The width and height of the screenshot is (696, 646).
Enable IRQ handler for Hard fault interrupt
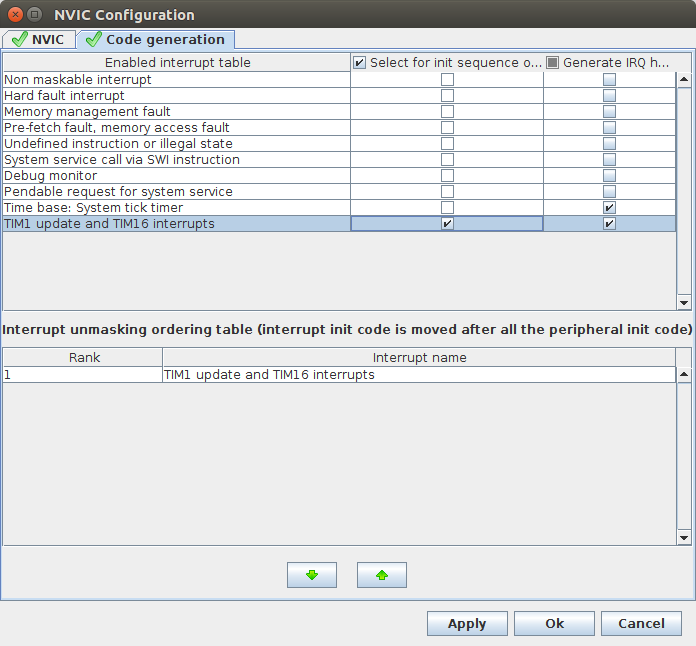[x=609, y=96]
